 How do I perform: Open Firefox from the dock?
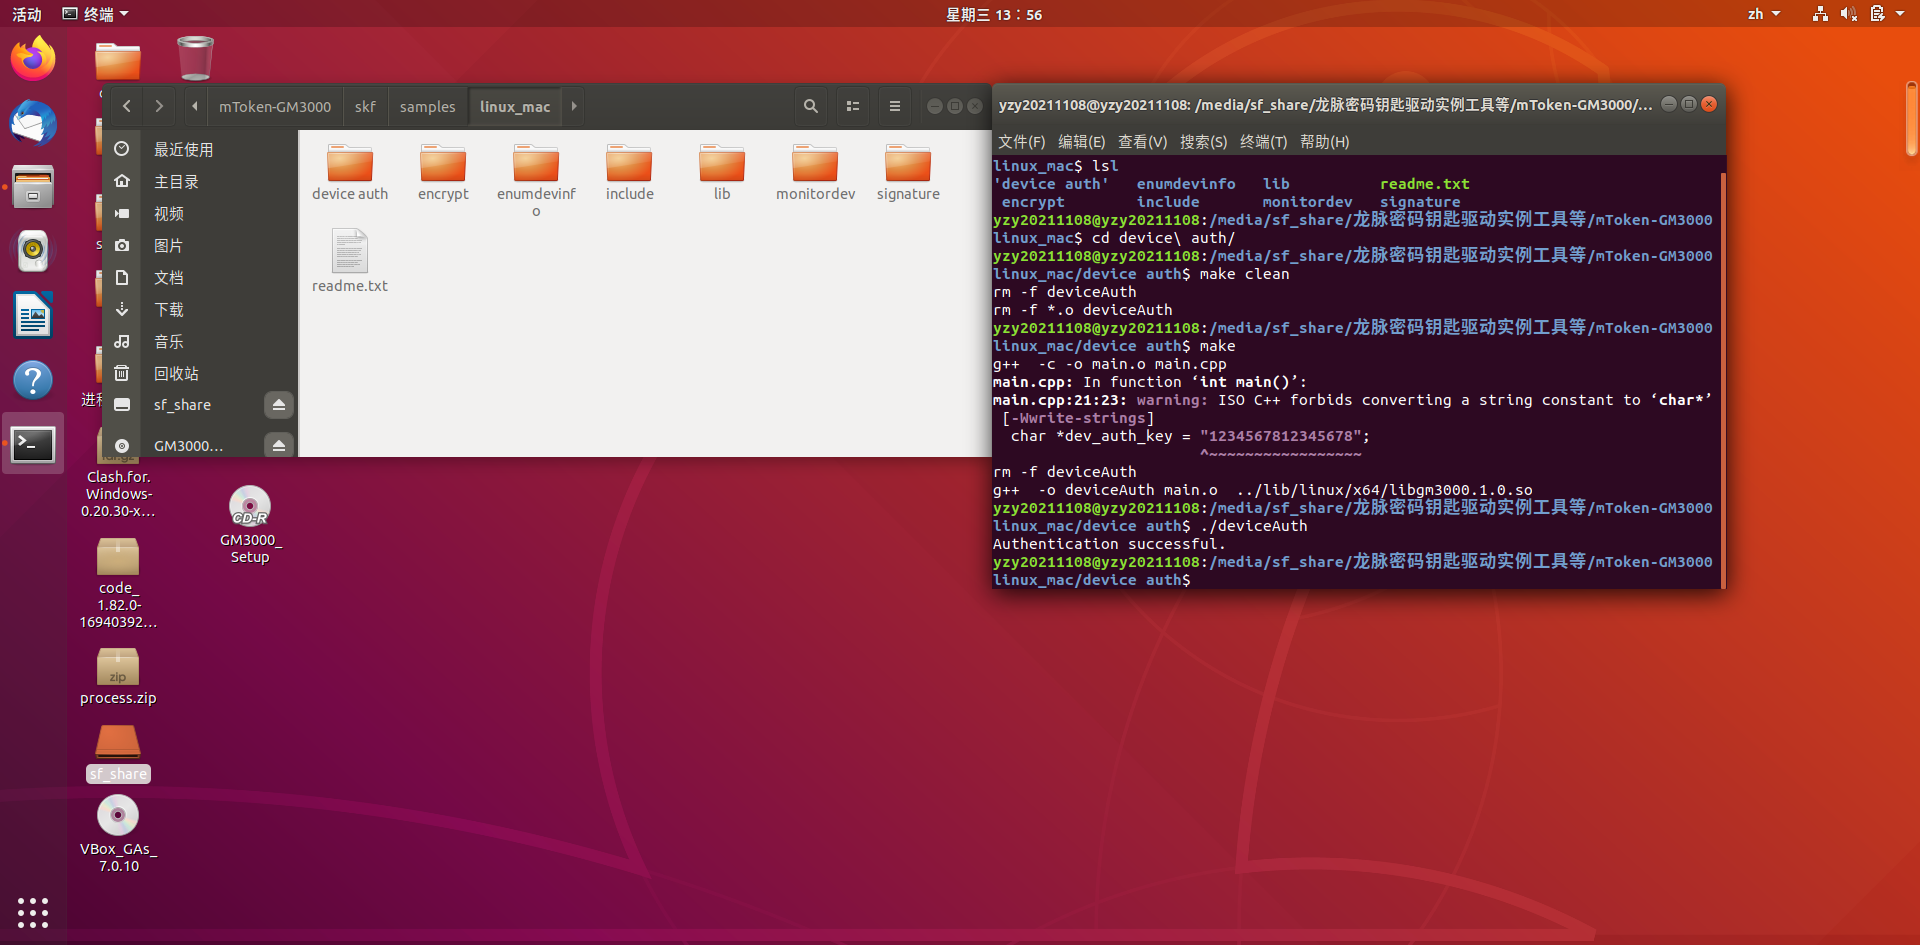click(x=33, y=59)
